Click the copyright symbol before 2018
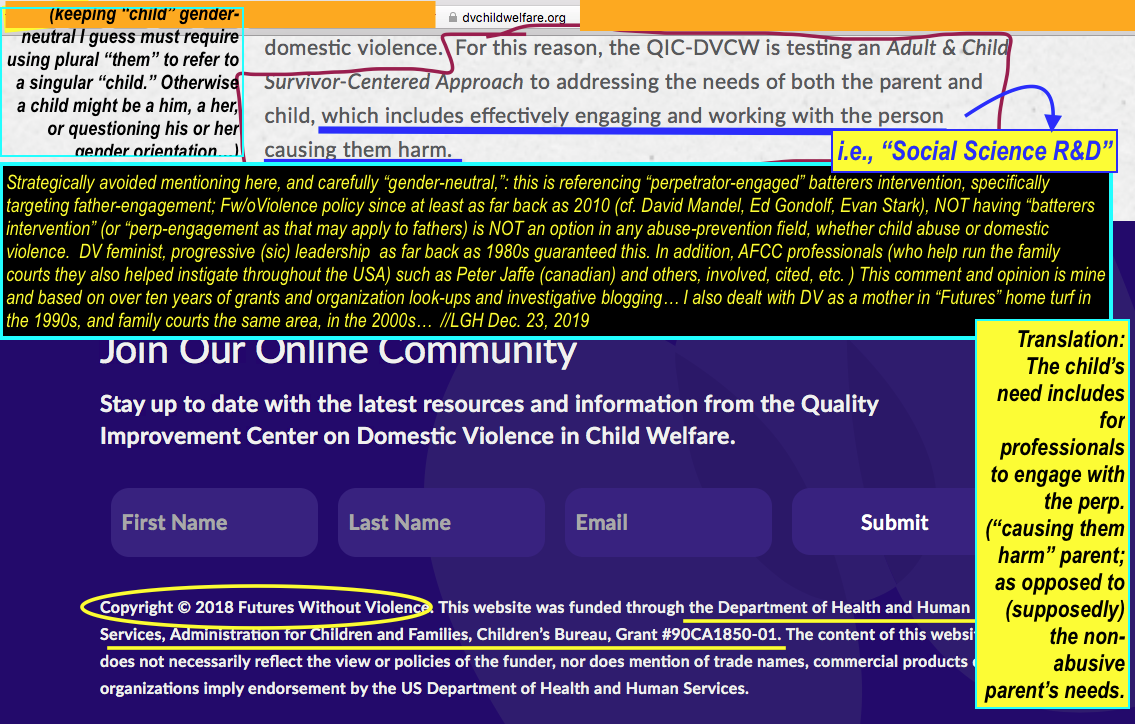Screen dimensions: 1135x724 (x=183, y=607)
